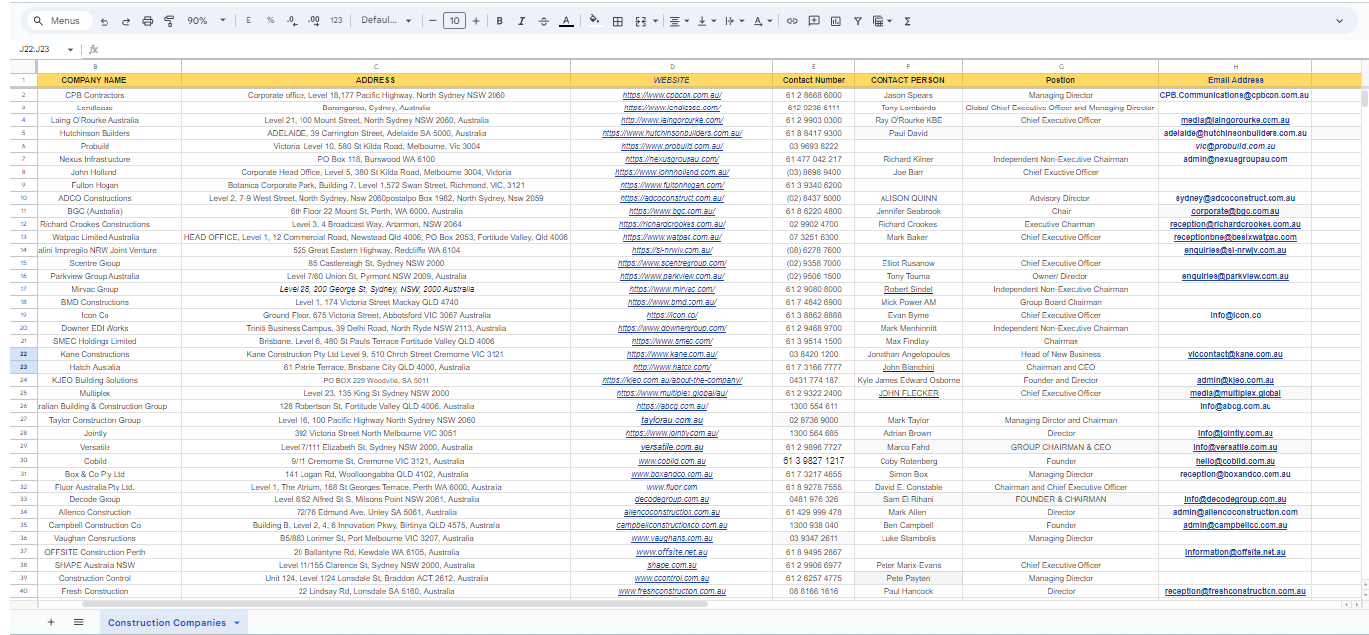Click the GROUP CHAIRMAN & CEO cell
This screenshot has width=1369, height=635.
pos(1060,447)
